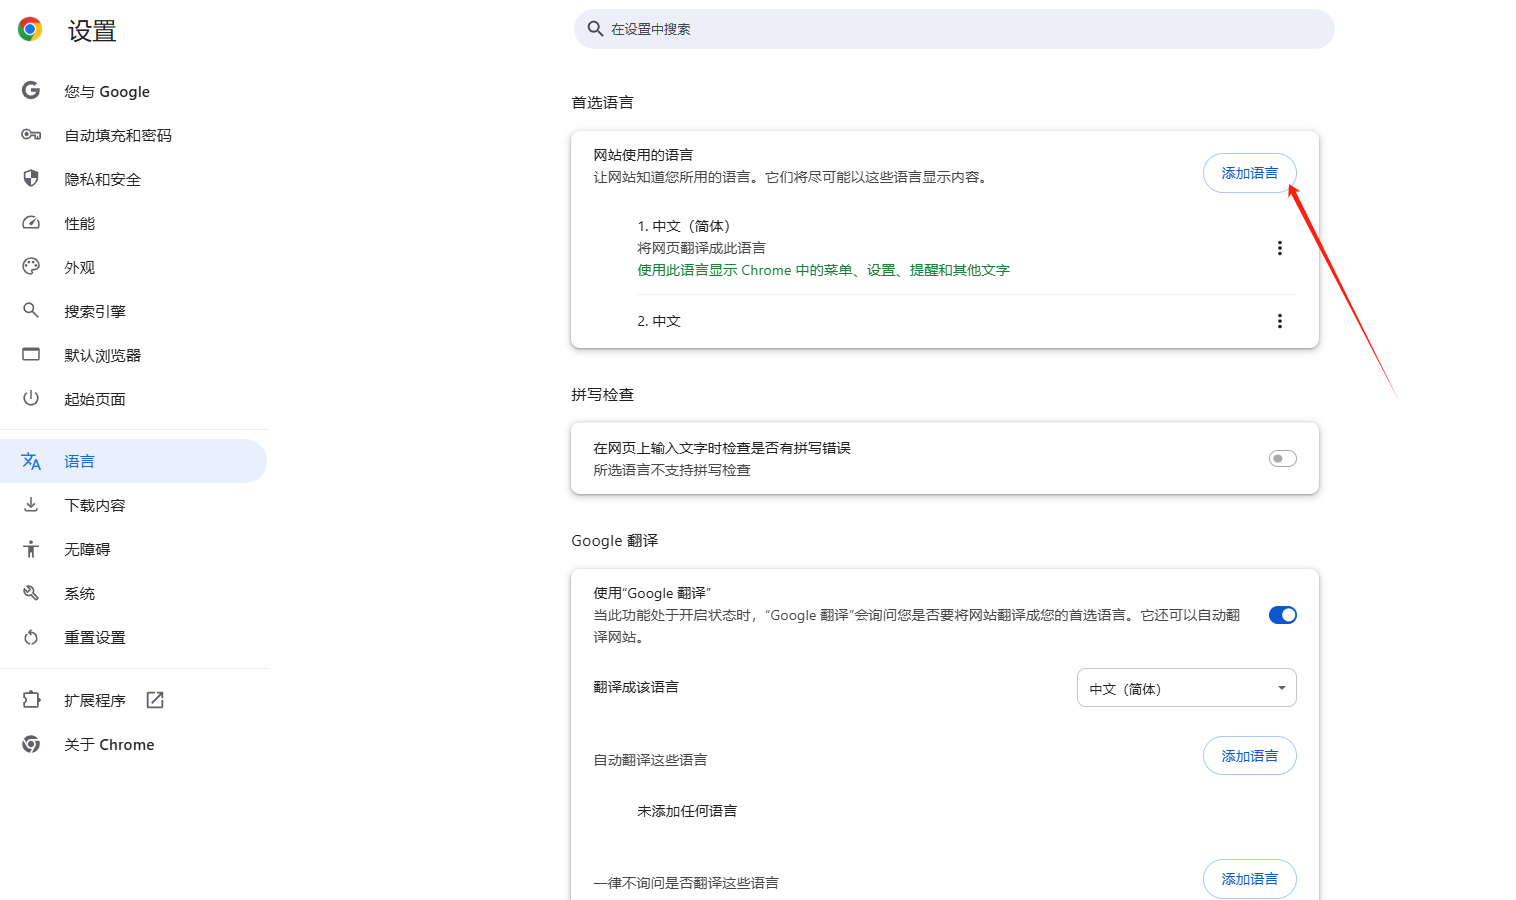This screenshot has width=1516, height=900.
Task: Click the 拼写检查 section heading
Action: tap(602, 394)
